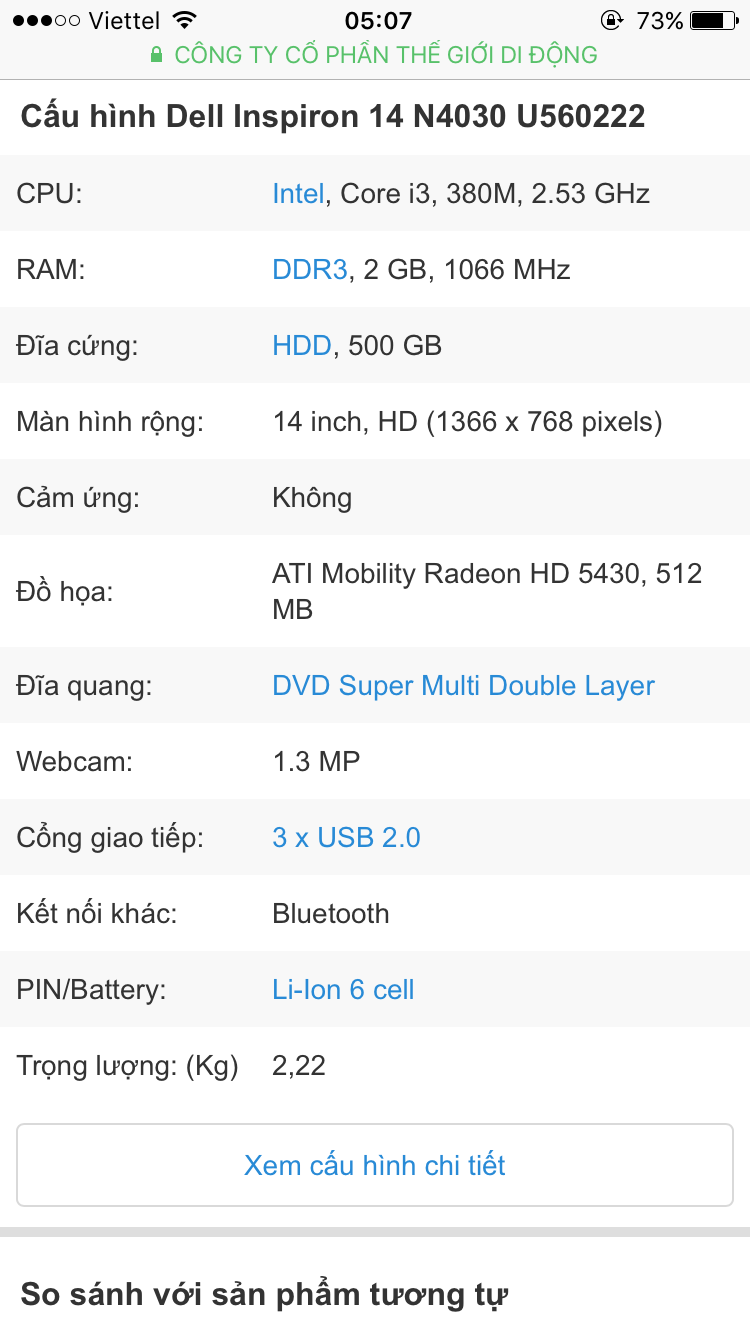Tap the 05:07 clock in status bar

pyautogui.click(x=378, y=20)
